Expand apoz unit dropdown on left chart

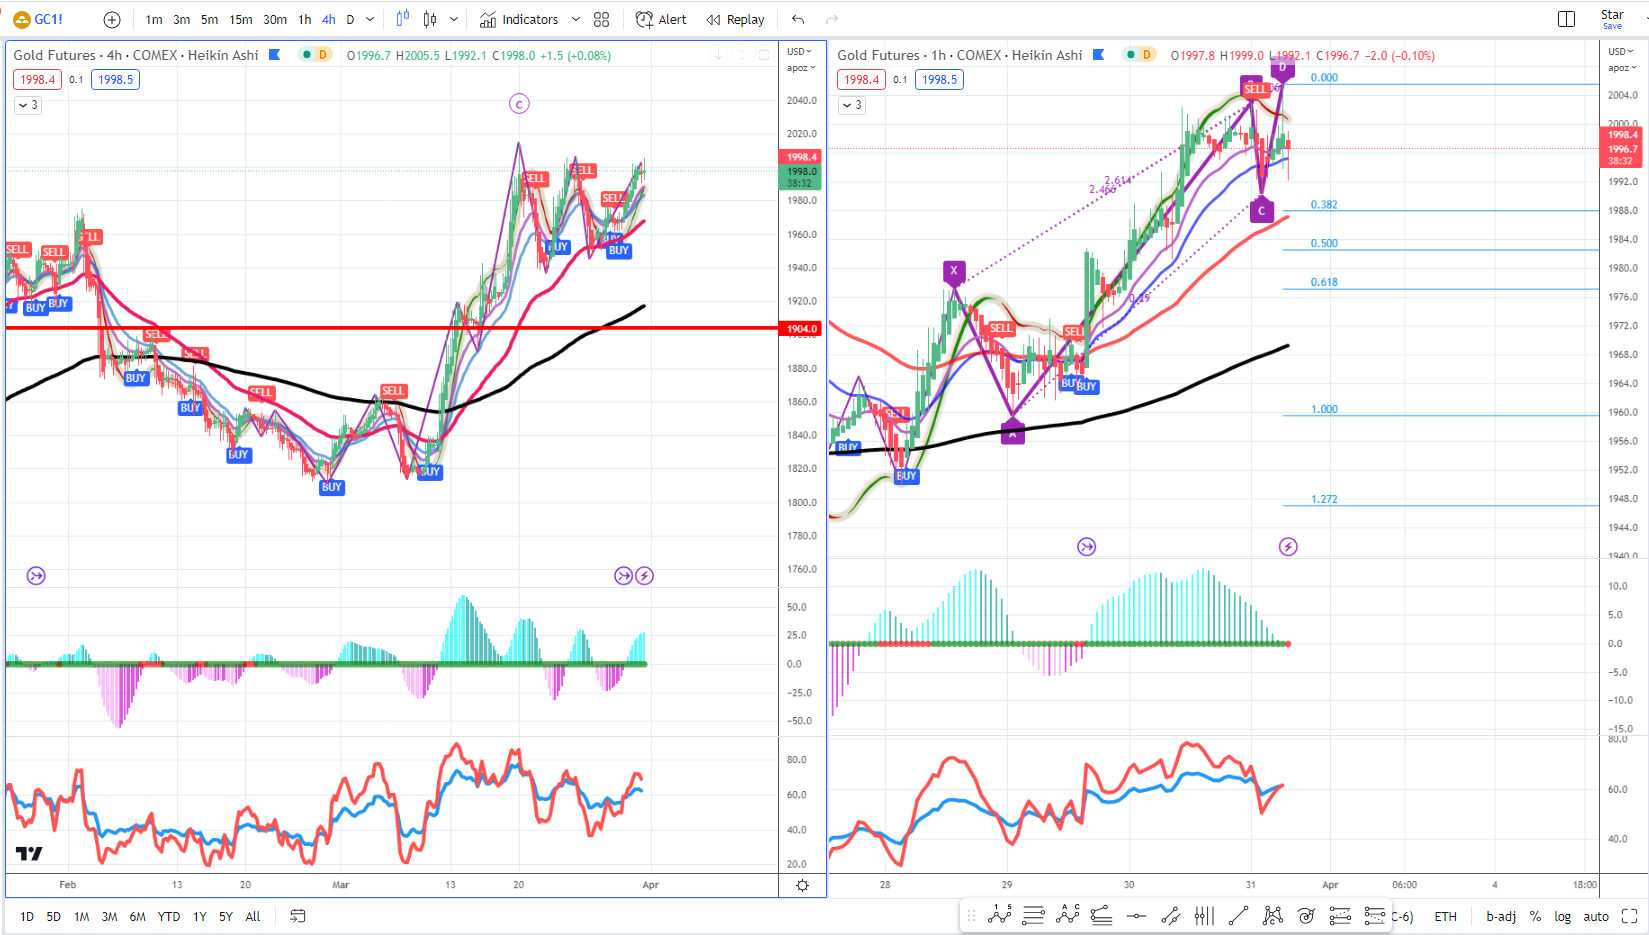coord(800,68)
